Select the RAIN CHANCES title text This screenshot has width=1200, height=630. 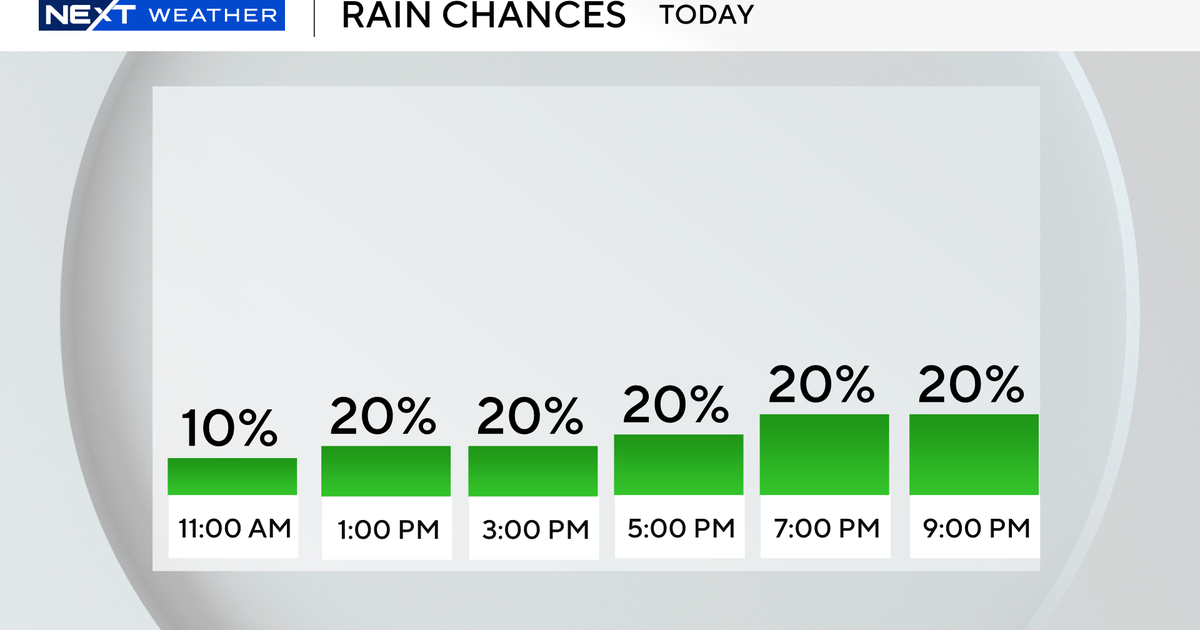[483, 16]
